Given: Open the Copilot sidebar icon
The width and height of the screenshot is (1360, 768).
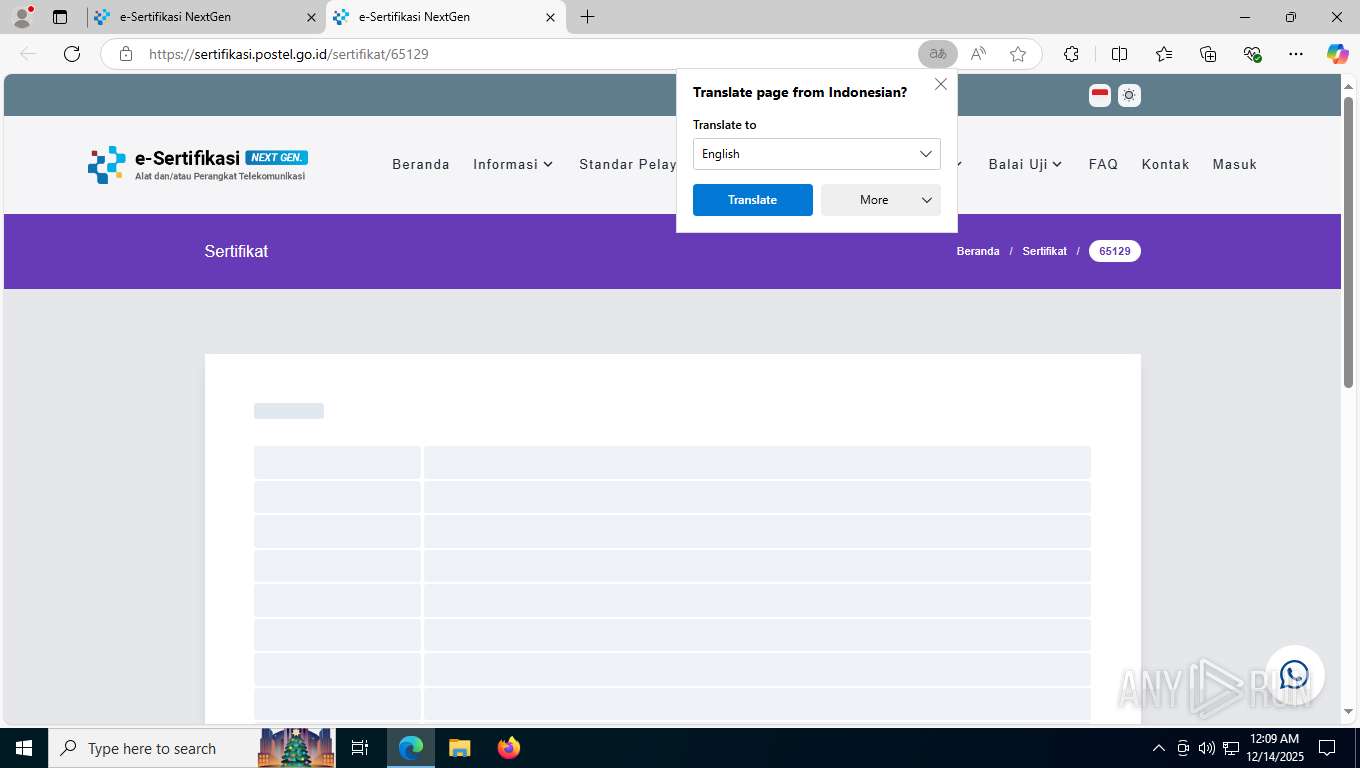Looking at the screenshot, I should tap(1338, 54).
